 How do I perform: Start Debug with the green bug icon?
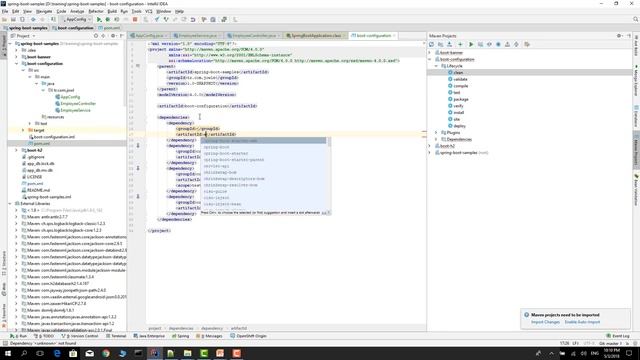pos(108,19)
